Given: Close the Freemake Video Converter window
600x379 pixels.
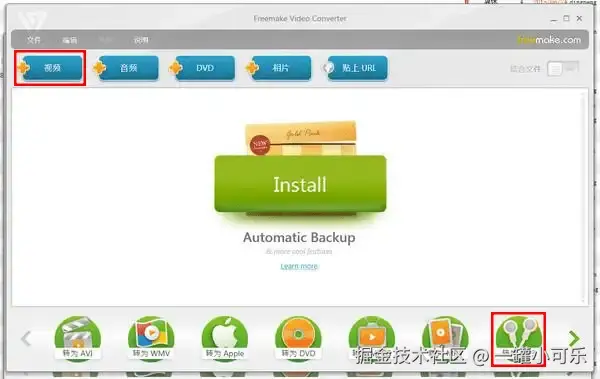Looking at the screenshot, I should tap(579, 18).
